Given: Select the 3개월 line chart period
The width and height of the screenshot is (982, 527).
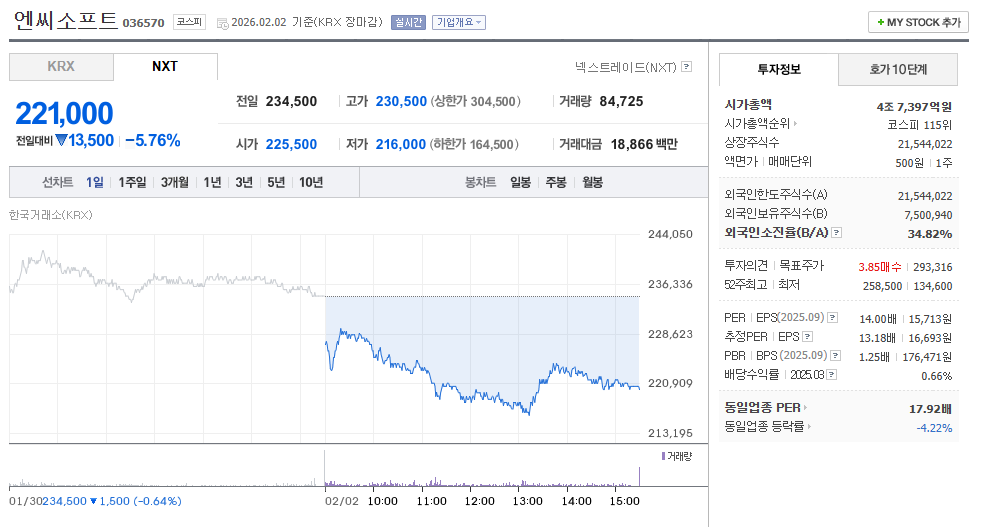Looking at the screenshot, I should click(x=175, y=182).
